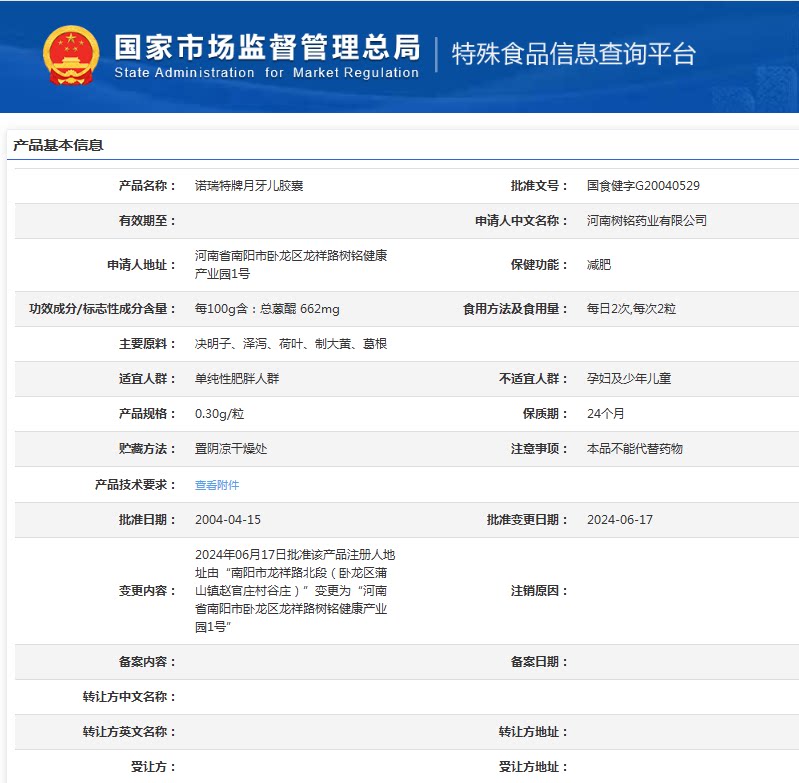Click the 受让方地址 label

pyautogui.click(x=533, y=767)
